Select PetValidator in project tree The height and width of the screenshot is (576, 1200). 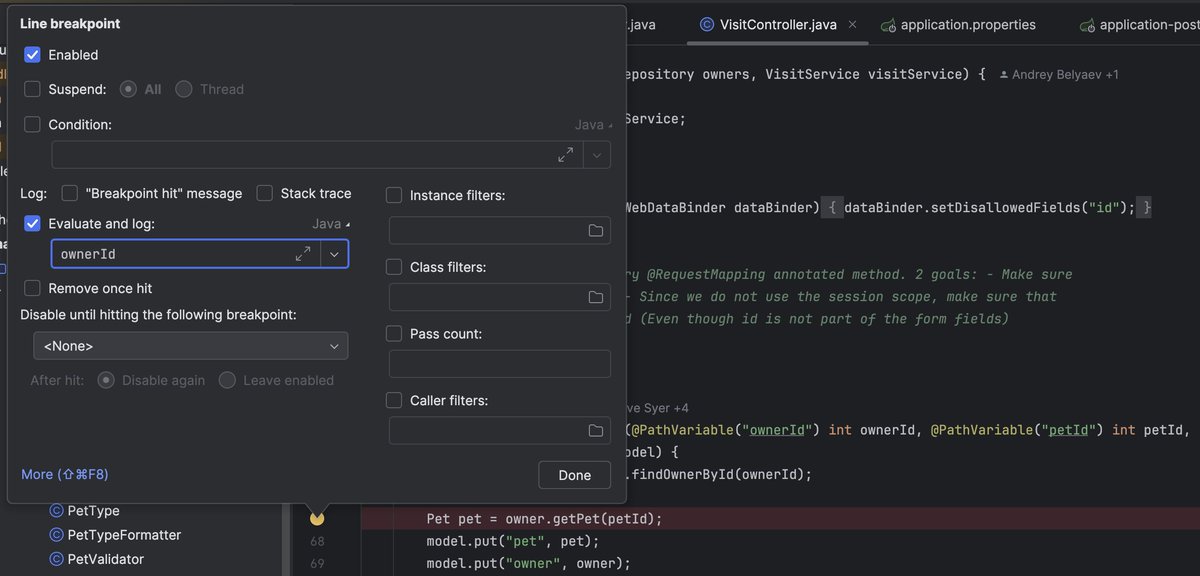pos(105,559)
